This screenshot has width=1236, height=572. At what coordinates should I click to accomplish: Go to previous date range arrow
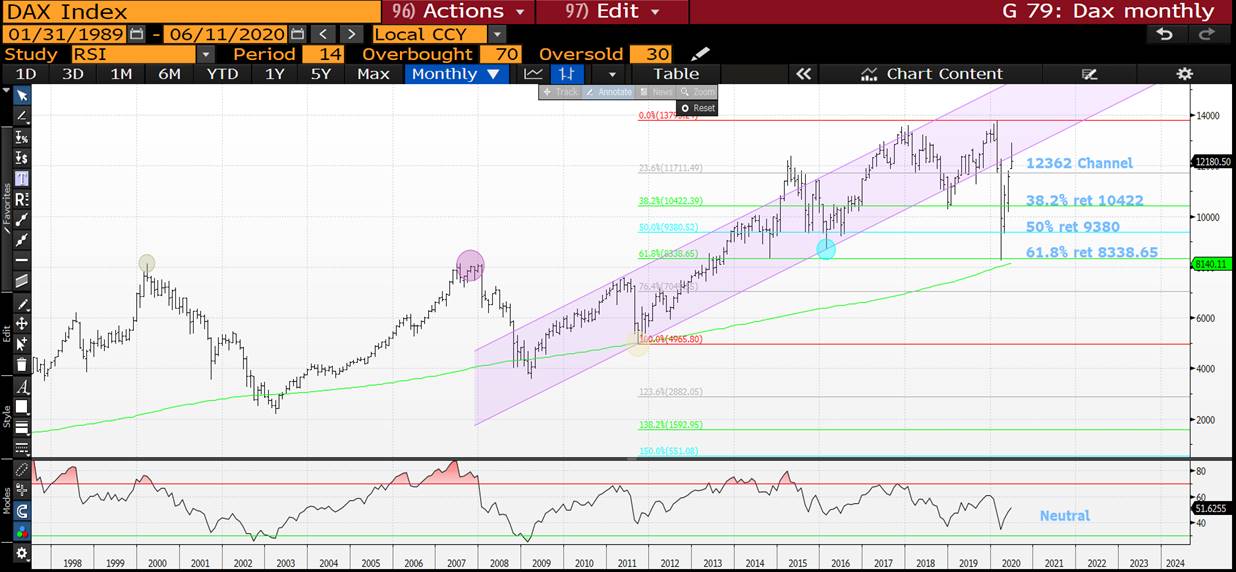(323, 34)
